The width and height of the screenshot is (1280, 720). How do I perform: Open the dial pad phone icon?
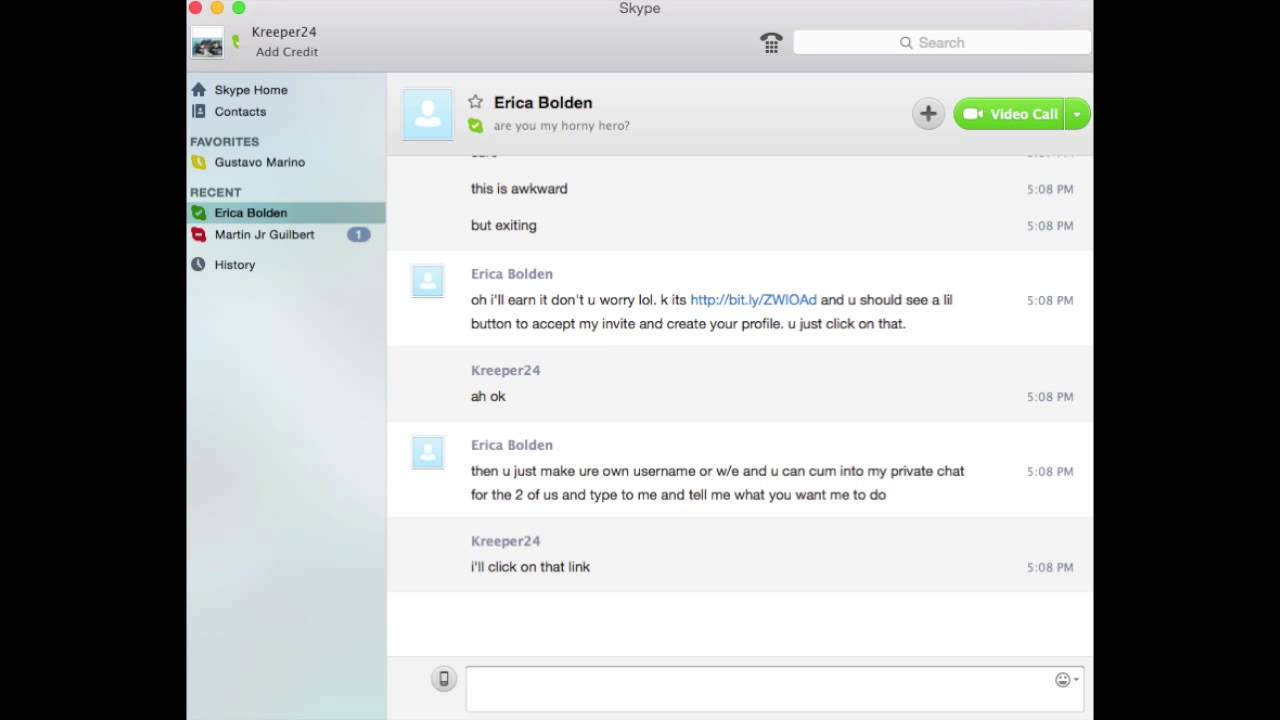(x=771, y=43)
